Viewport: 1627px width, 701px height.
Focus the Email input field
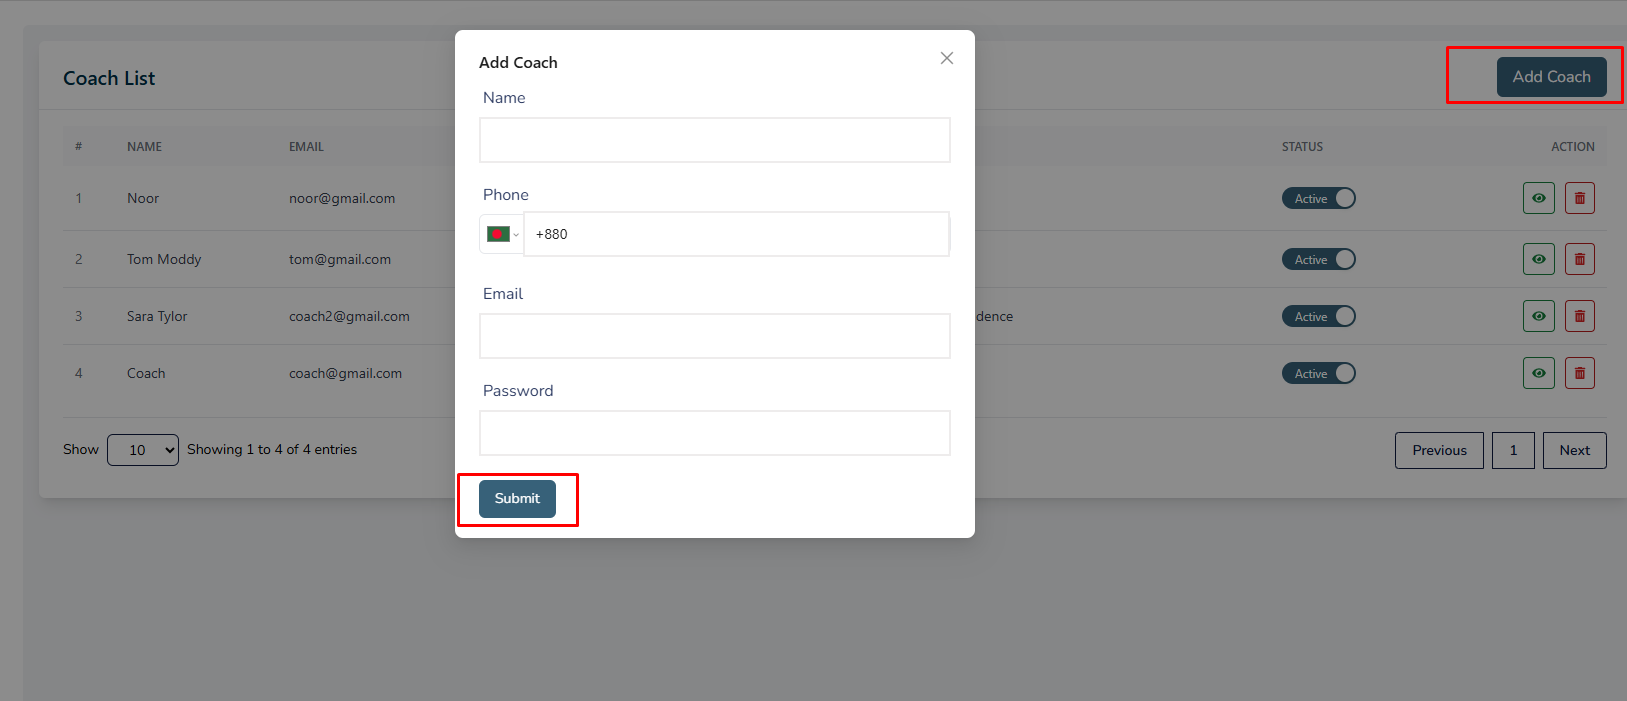tap(715, 336)
